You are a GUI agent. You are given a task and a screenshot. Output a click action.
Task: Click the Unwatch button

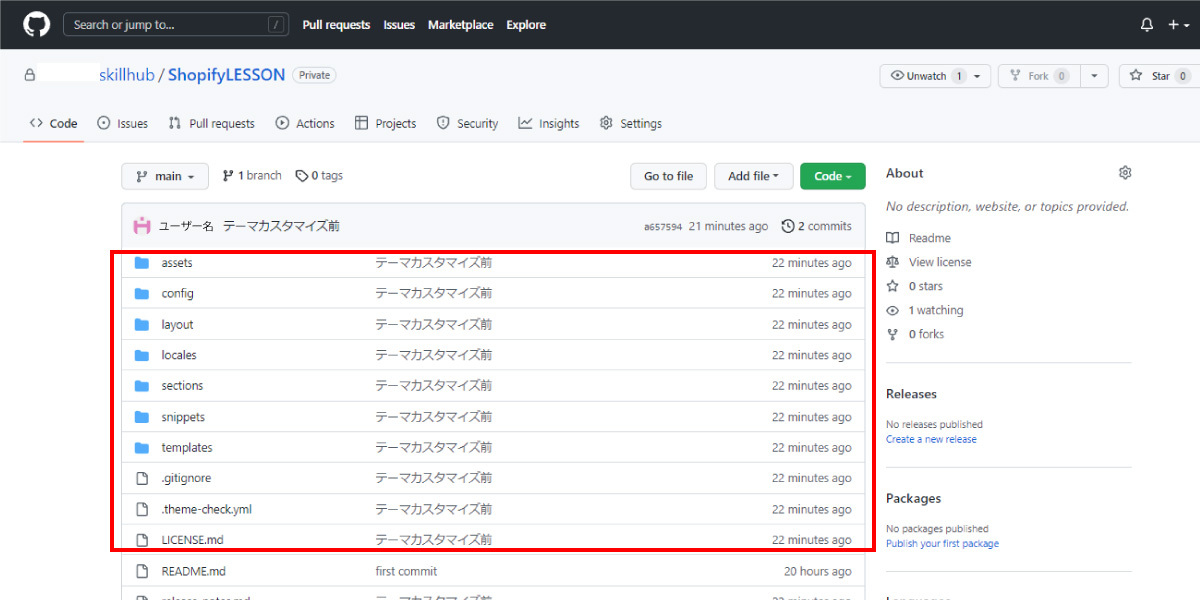tap(927, 76)
